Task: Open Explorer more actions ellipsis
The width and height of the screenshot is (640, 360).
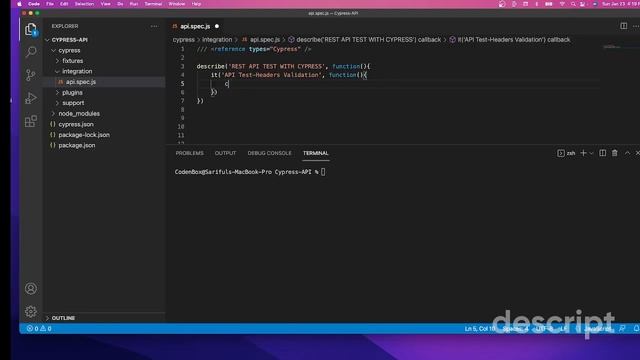Action: click(154, 26)
